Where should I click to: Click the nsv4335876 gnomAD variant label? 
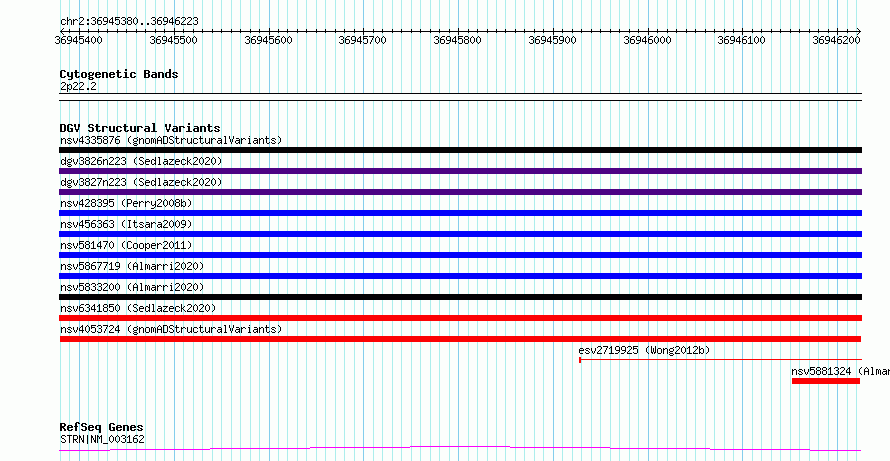[x=171, y=140]
